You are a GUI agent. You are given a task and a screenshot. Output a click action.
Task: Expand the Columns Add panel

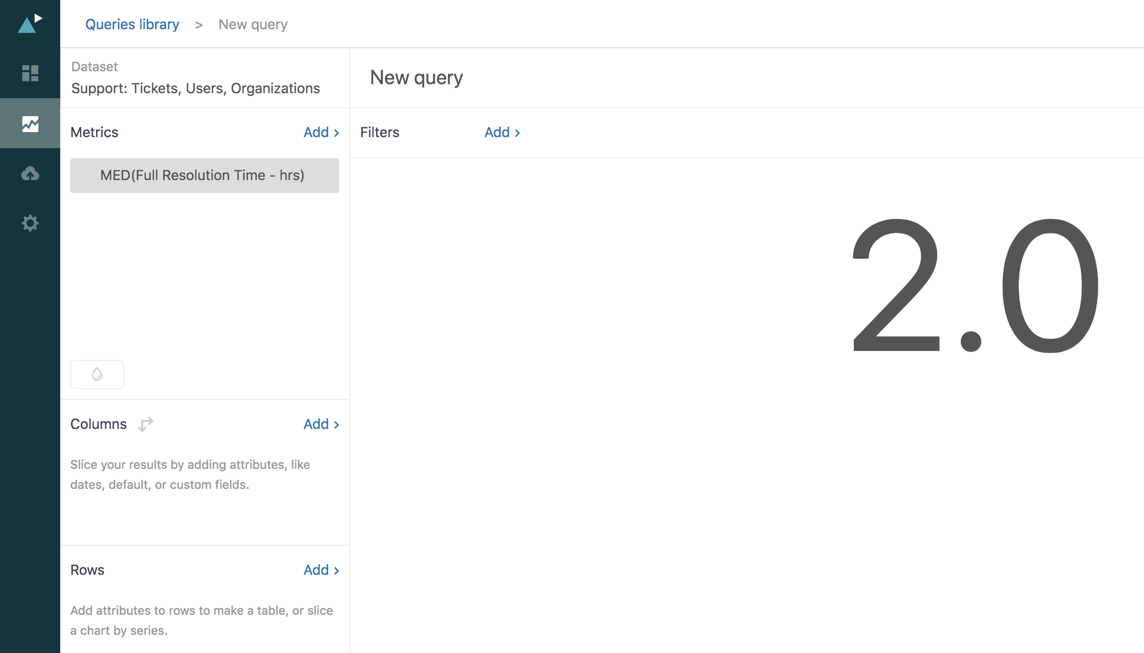coord(320,424)
